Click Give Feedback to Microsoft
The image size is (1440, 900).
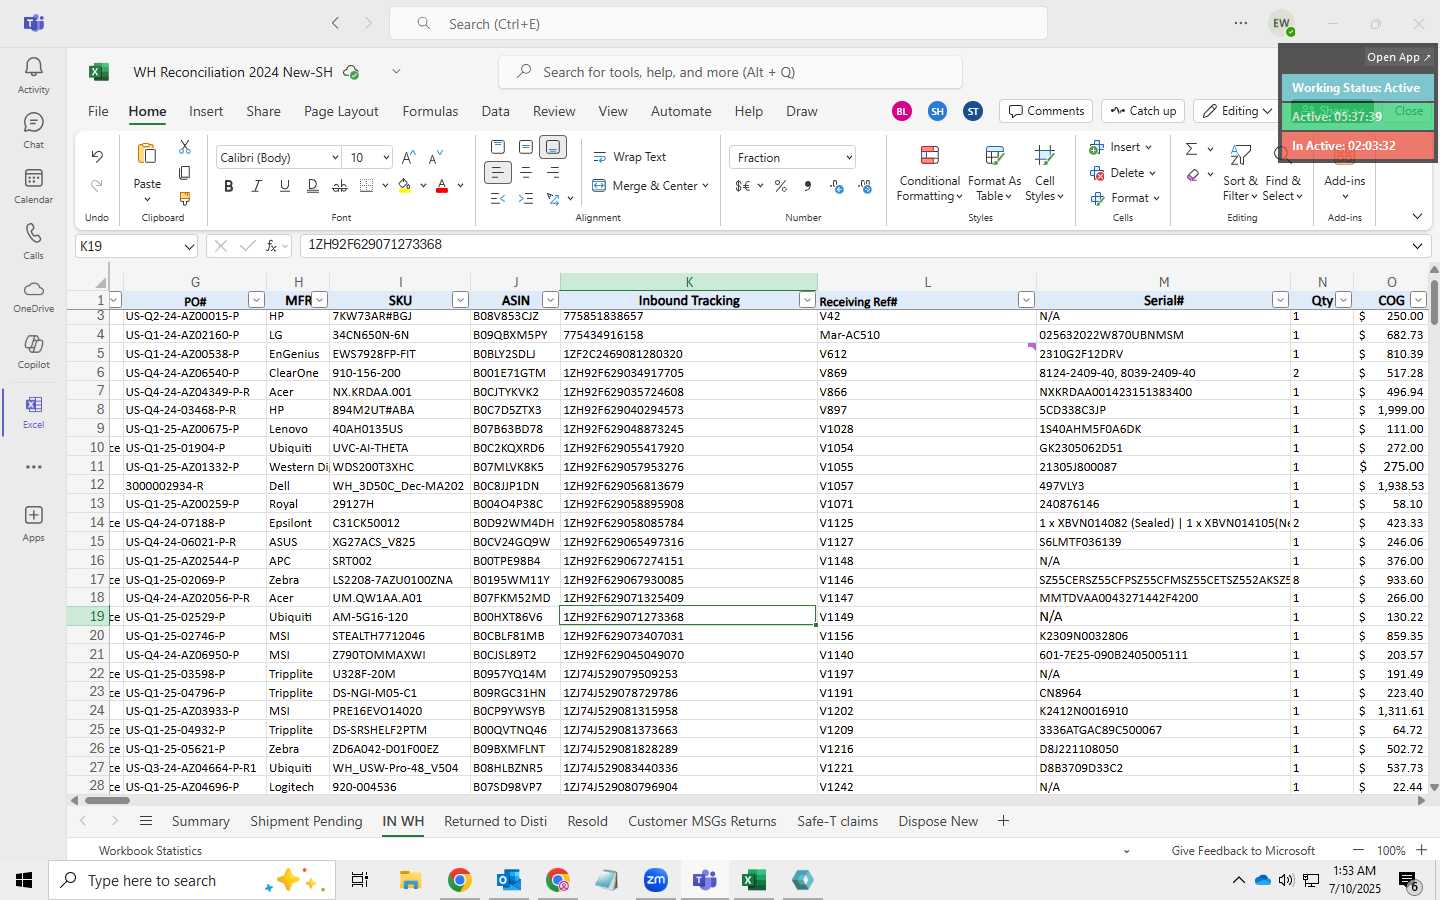pos(1243,851)
